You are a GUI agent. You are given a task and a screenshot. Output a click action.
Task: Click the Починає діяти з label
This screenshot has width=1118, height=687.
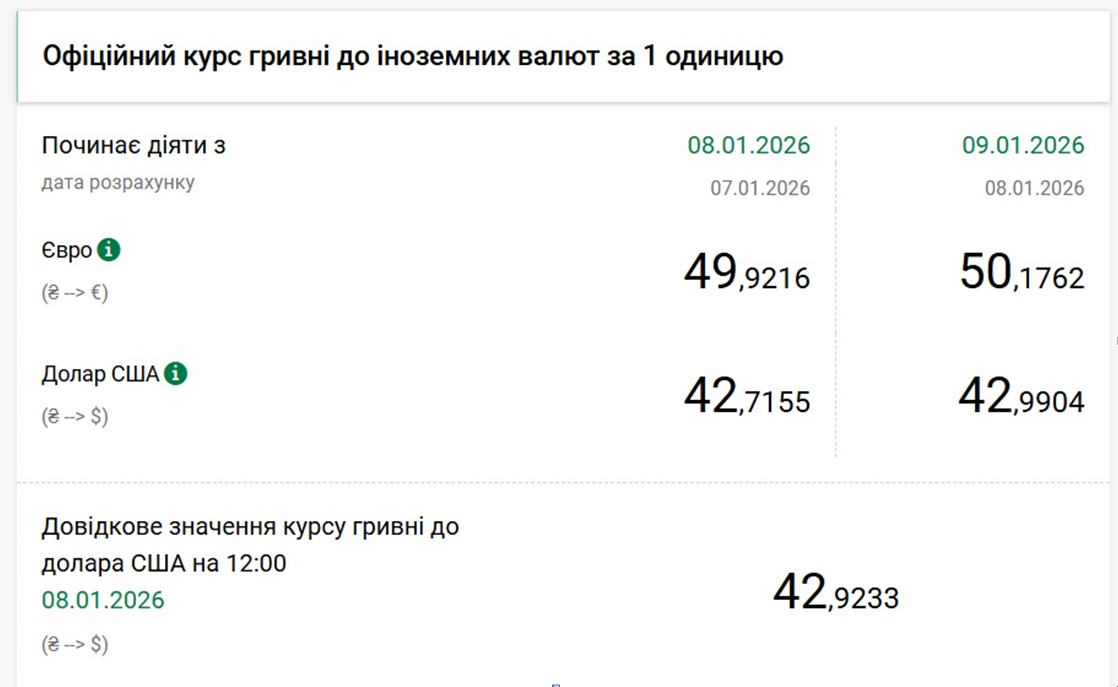pyautogui.click(x=133, y=145)
